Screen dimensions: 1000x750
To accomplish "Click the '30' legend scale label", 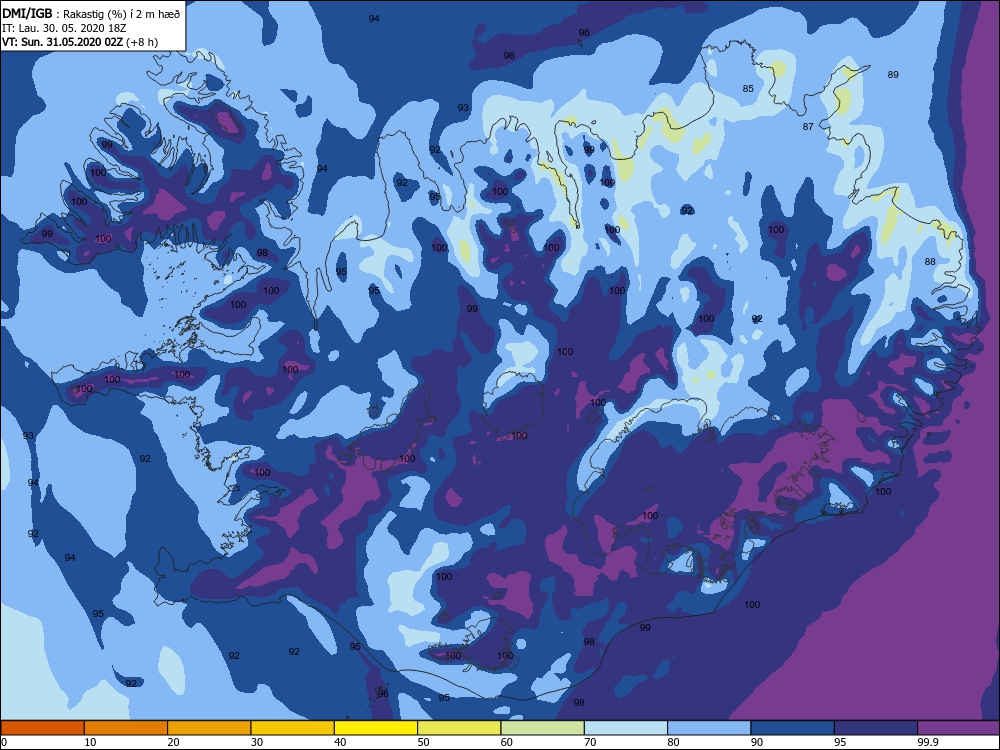I will point(257,742).
